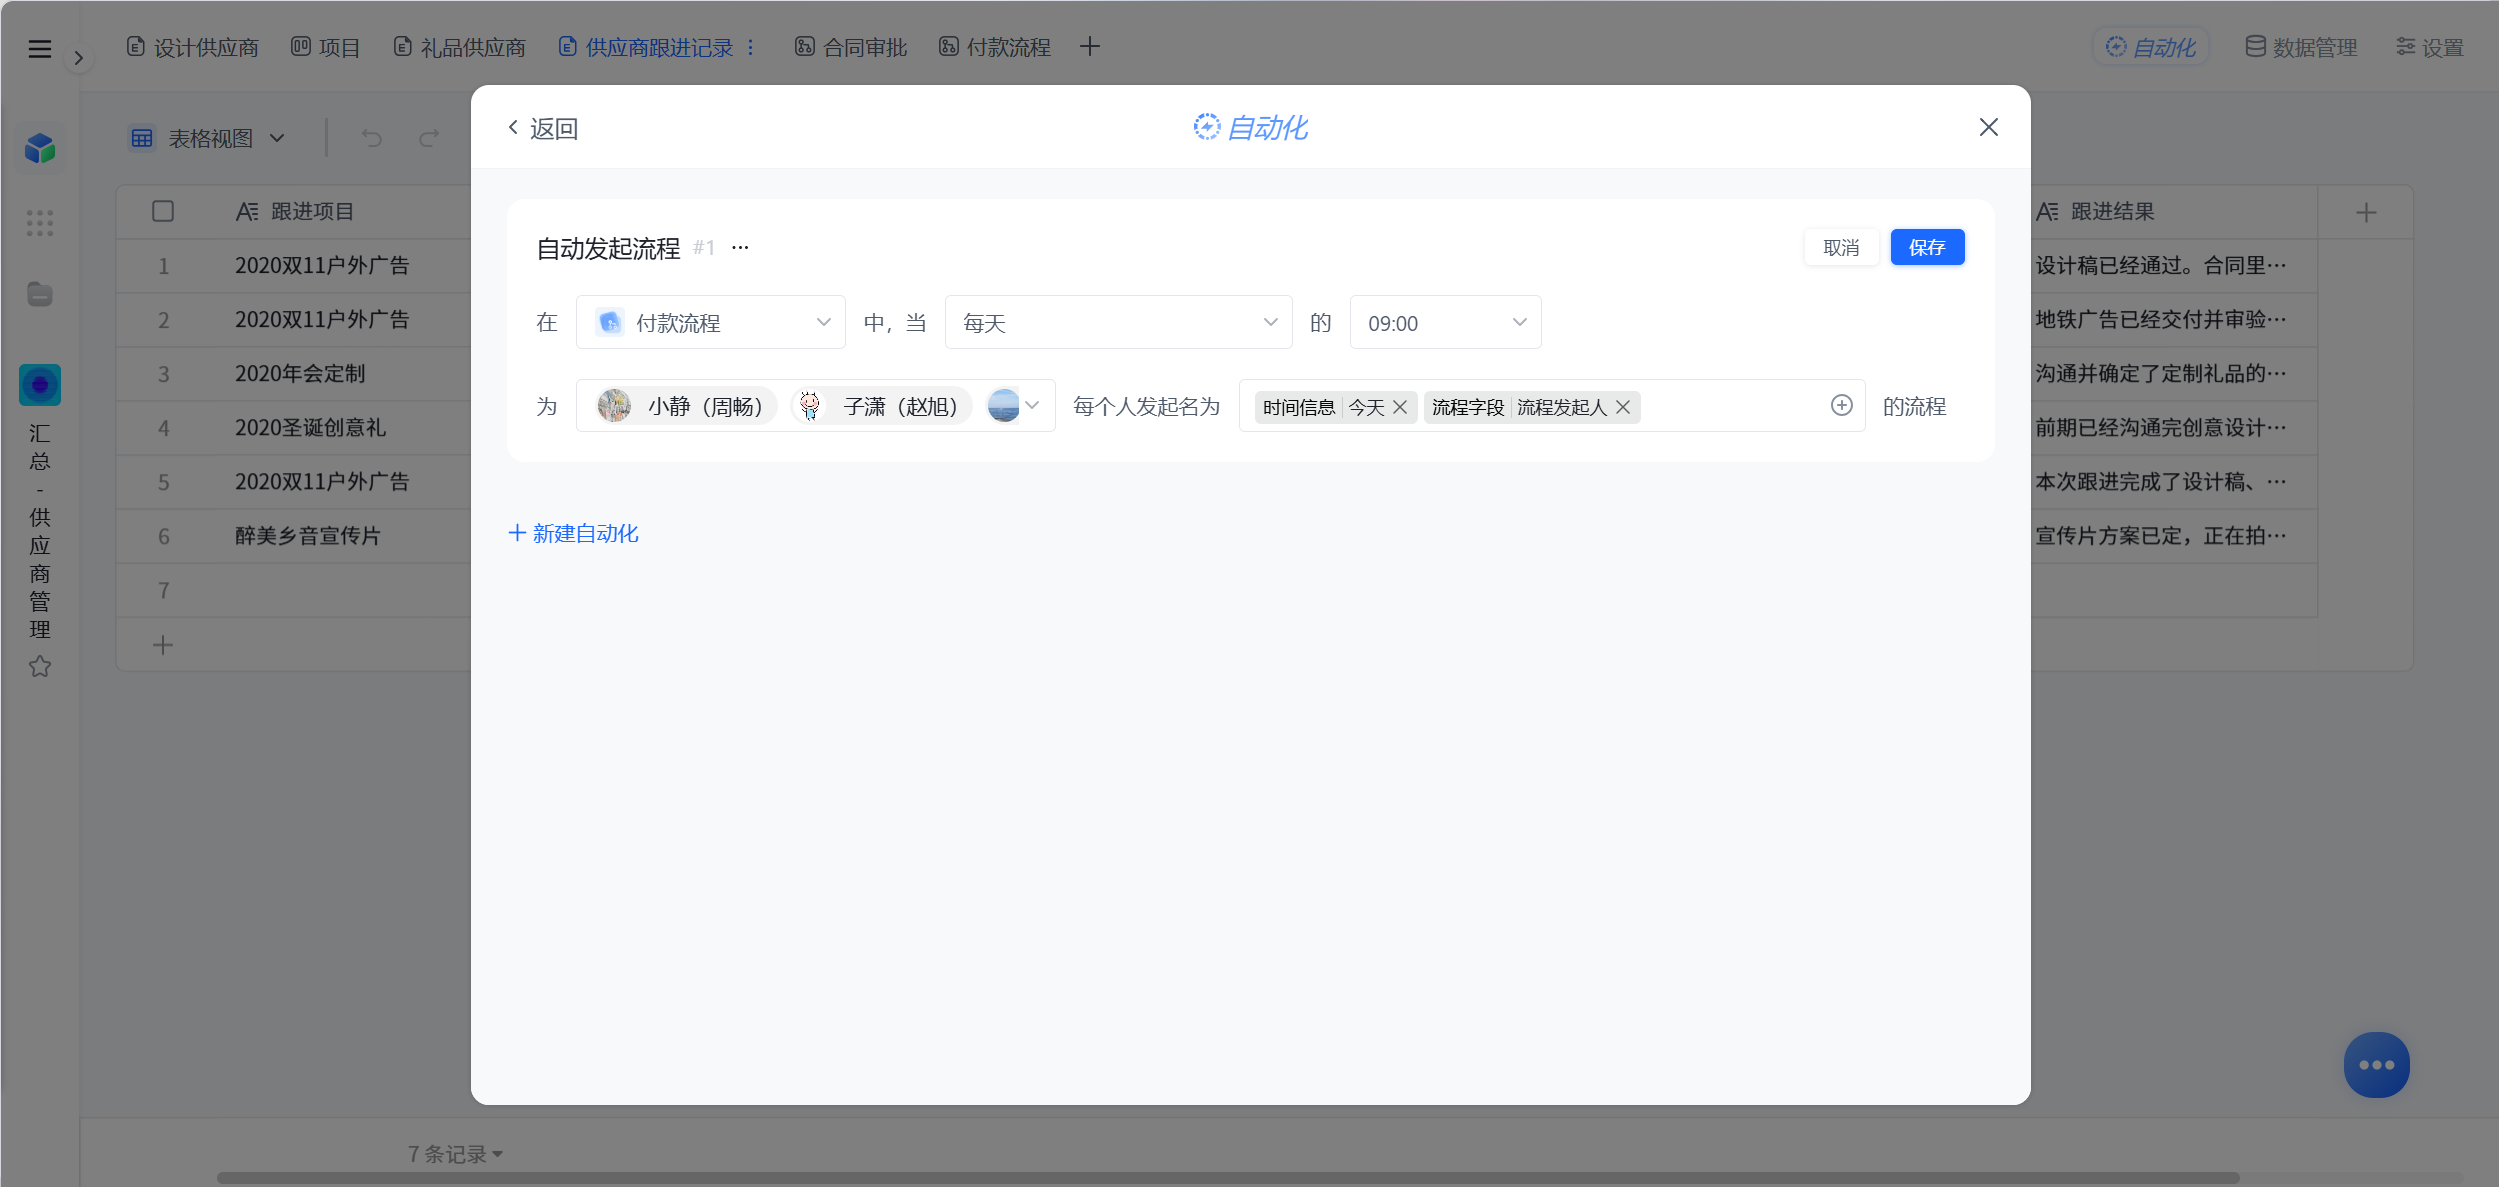Click the 取消 button
The image size is (2499, 1187).
[x=1841, y=247]
